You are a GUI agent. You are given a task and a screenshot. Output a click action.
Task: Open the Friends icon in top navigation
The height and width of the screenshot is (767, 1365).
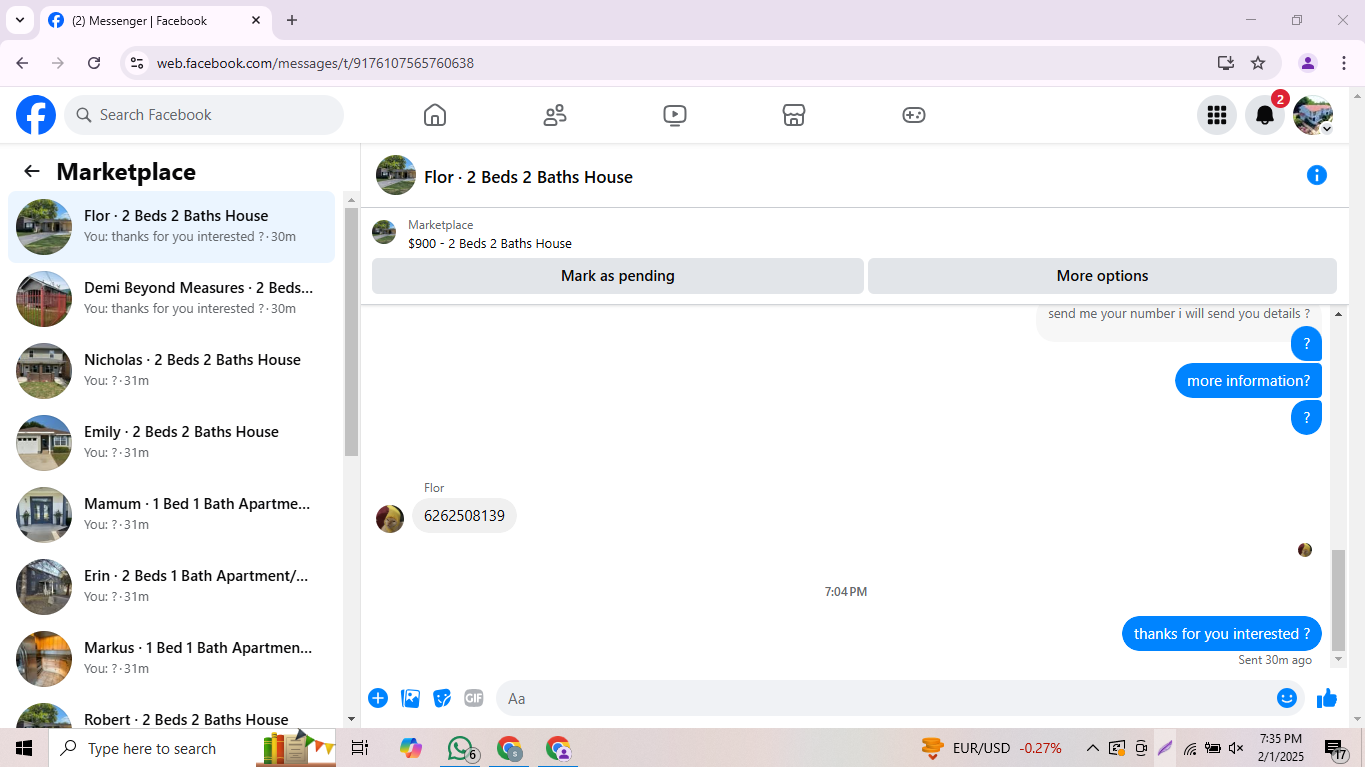point(555,115)
